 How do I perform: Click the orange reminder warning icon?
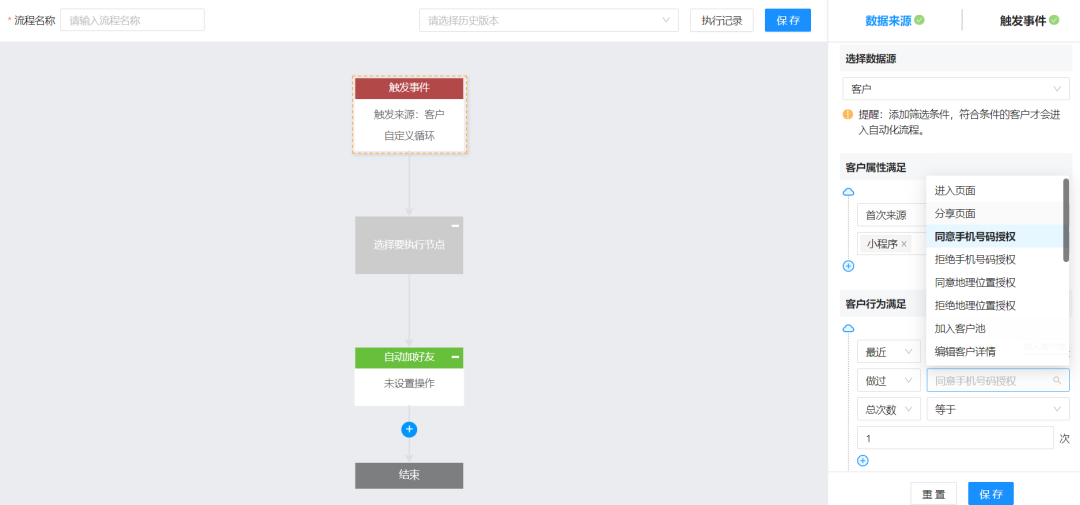pos(848,114)
